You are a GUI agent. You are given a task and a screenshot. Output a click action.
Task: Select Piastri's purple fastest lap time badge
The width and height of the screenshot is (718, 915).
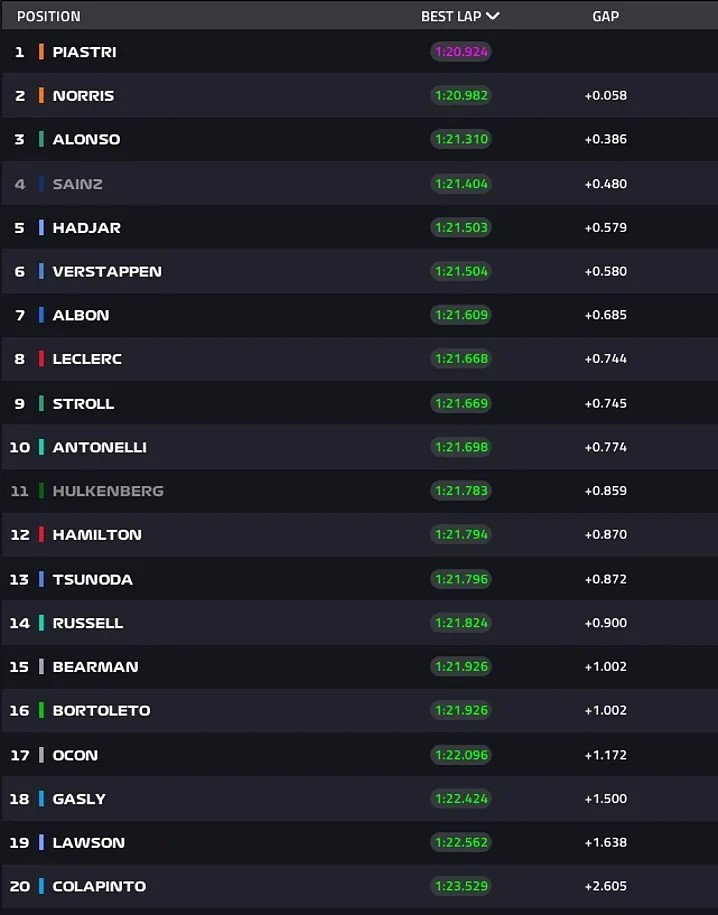[461, 52]
